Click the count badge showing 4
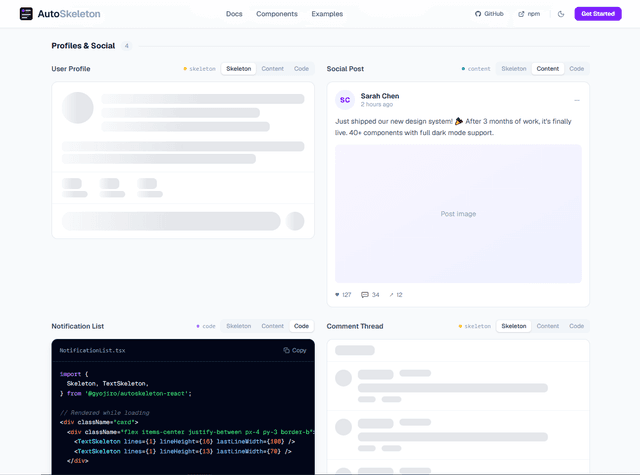 [127, 46]
